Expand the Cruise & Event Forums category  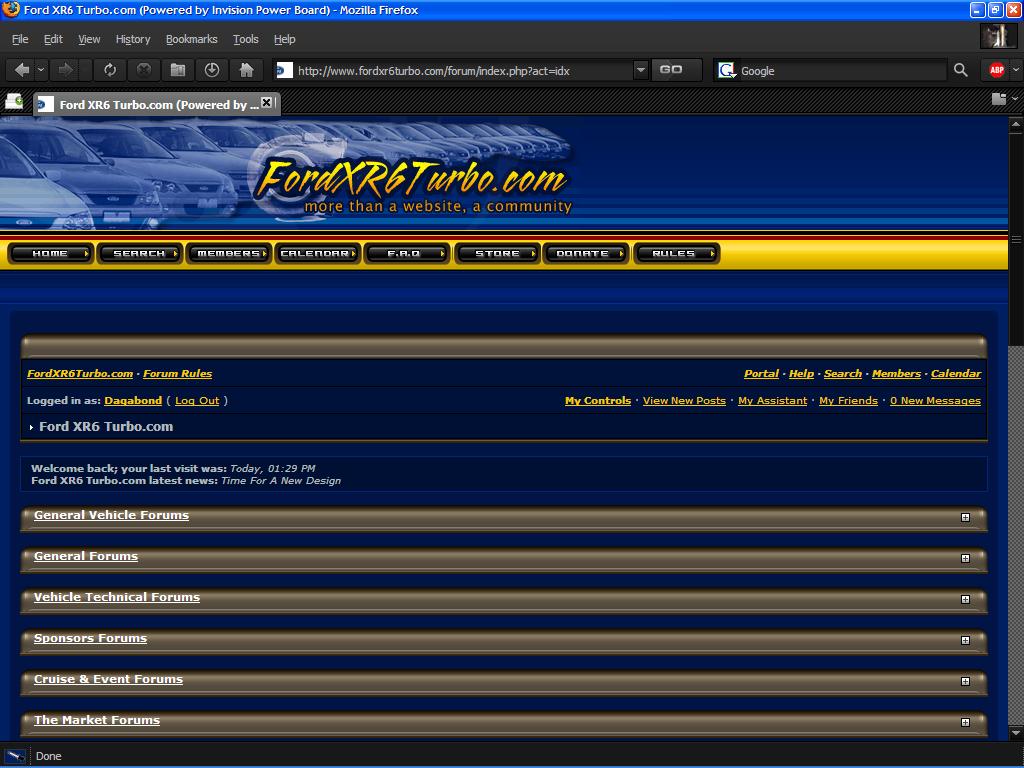(x=965, y=682)
